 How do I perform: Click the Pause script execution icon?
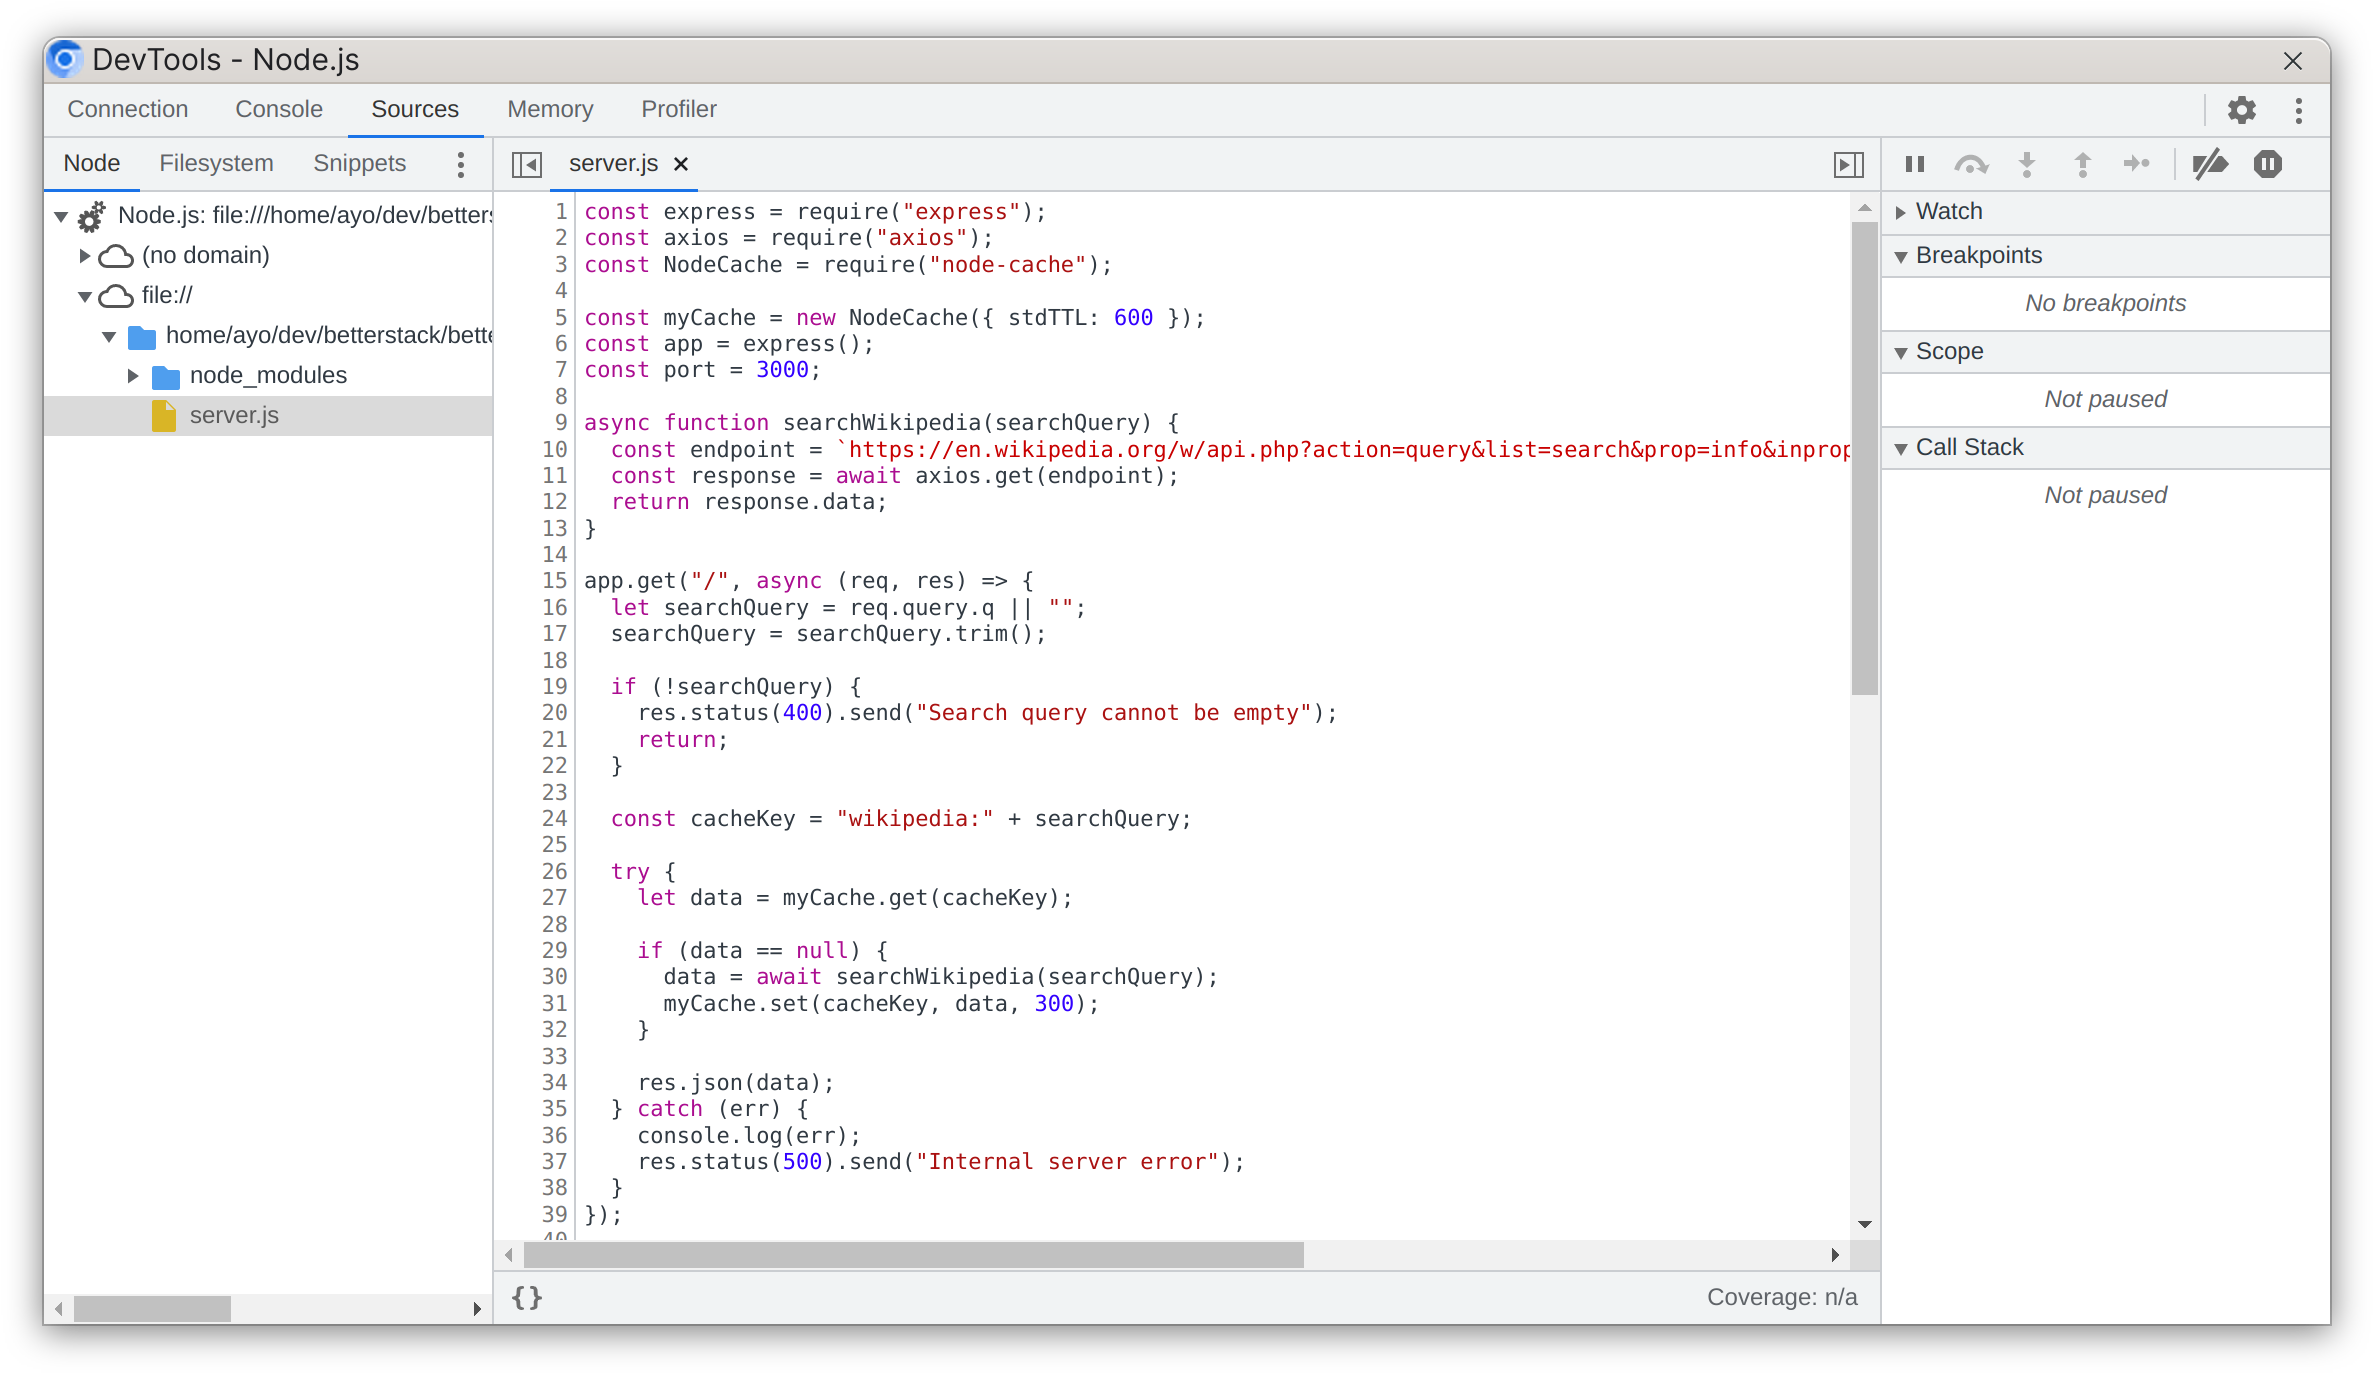tap(1913, 164)
